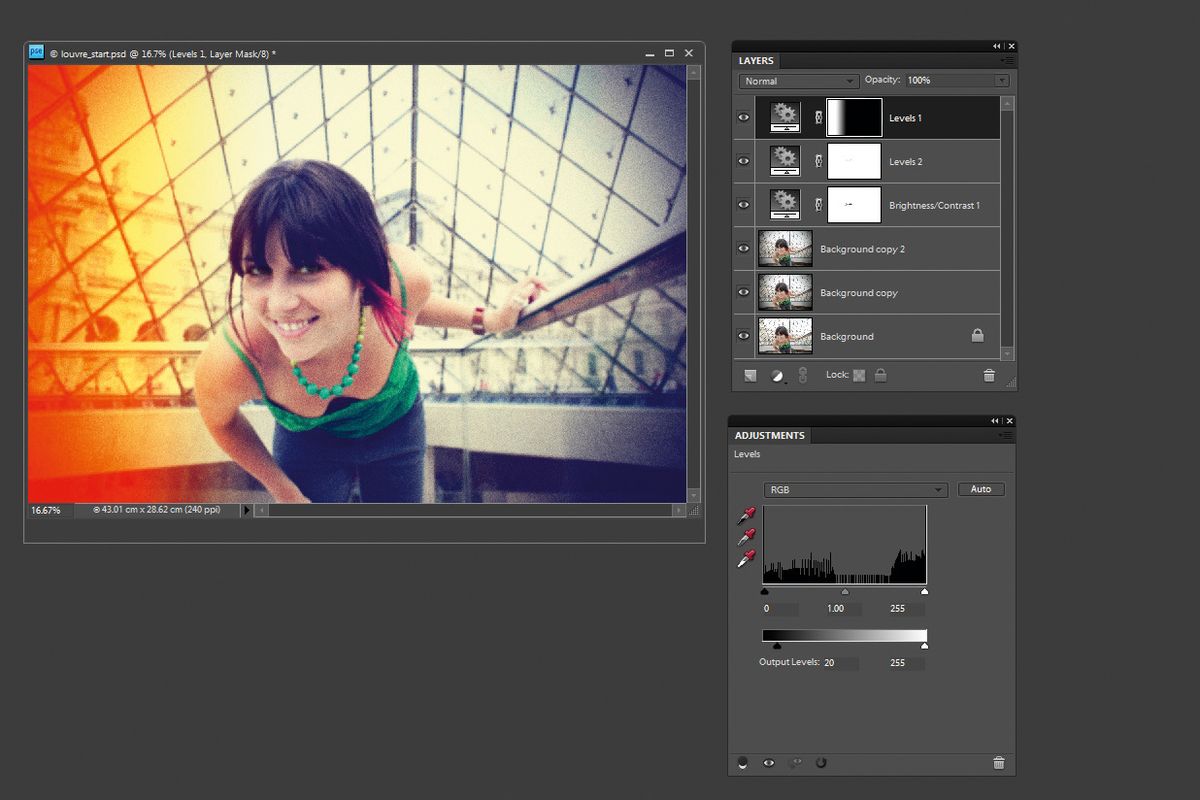Click the Create New Layer icon
Viewport: 1200px width, 800px height.
pyautogui.click(x=750, y=375)
